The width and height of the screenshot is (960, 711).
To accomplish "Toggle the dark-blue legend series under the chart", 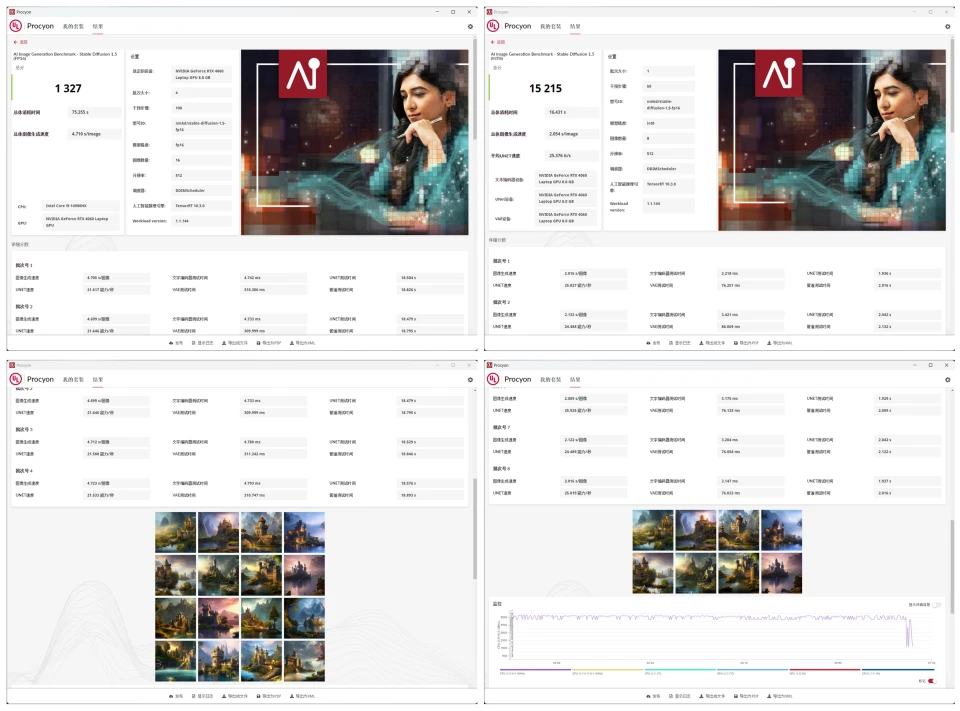I will pos(898,671).
